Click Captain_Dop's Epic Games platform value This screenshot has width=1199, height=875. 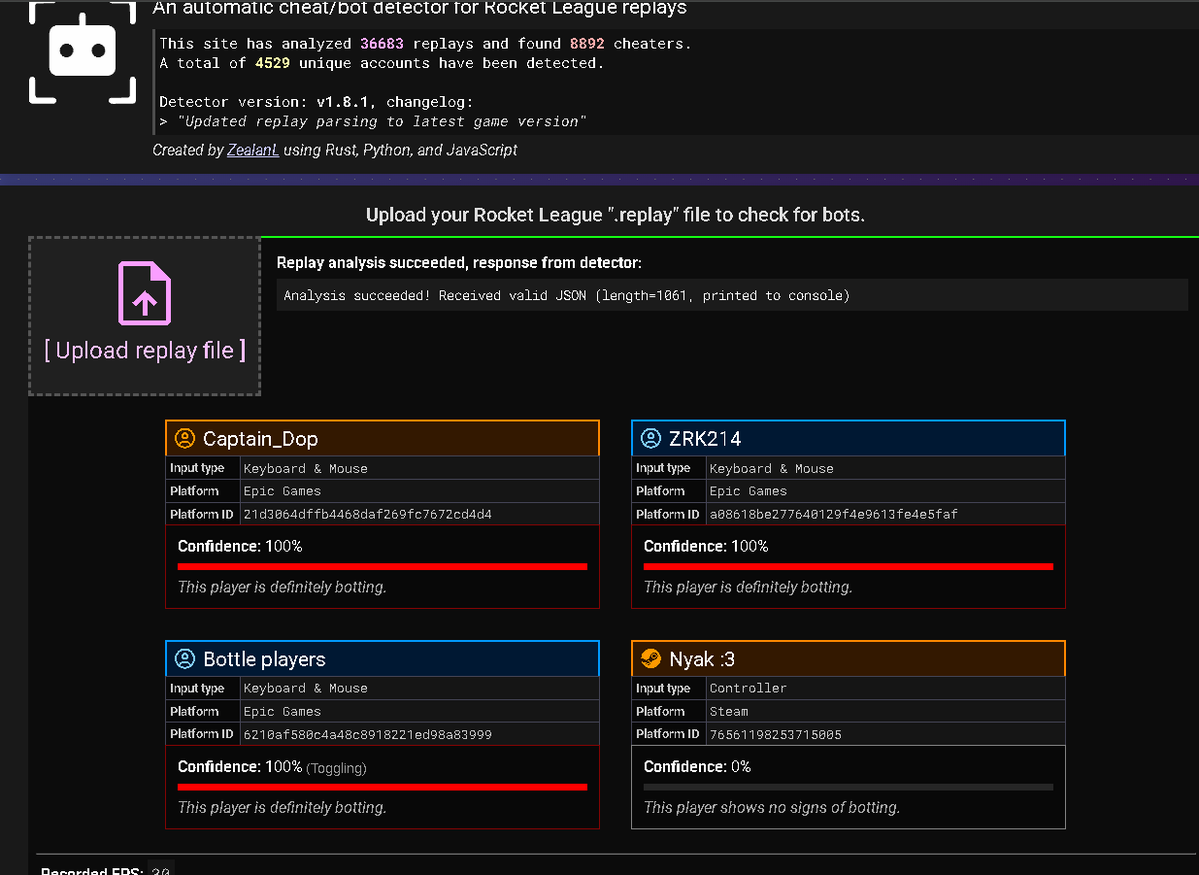coord(282,491)
